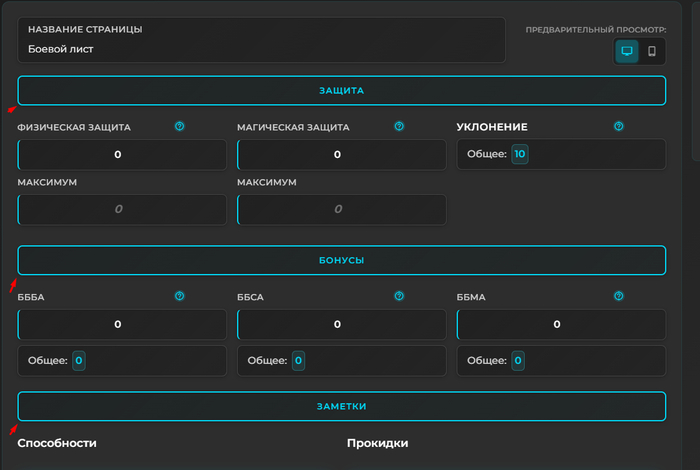The image size is (700, 470).
Task: Focus the ББСА value input
Action: (341, 324)
